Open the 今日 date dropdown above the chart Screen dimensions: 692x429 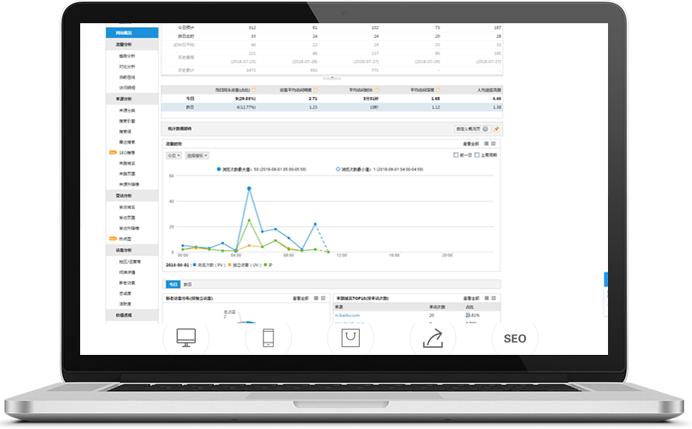point(172,155)
